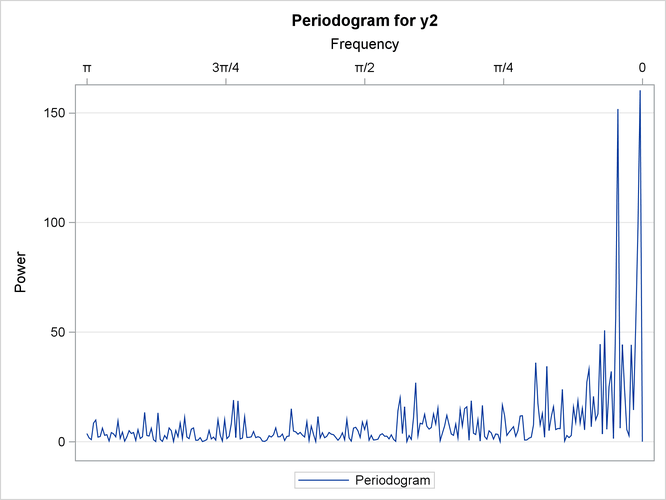Click the π/2 frequency tick label
Screen dimensions: 666x500
[364, 67]
